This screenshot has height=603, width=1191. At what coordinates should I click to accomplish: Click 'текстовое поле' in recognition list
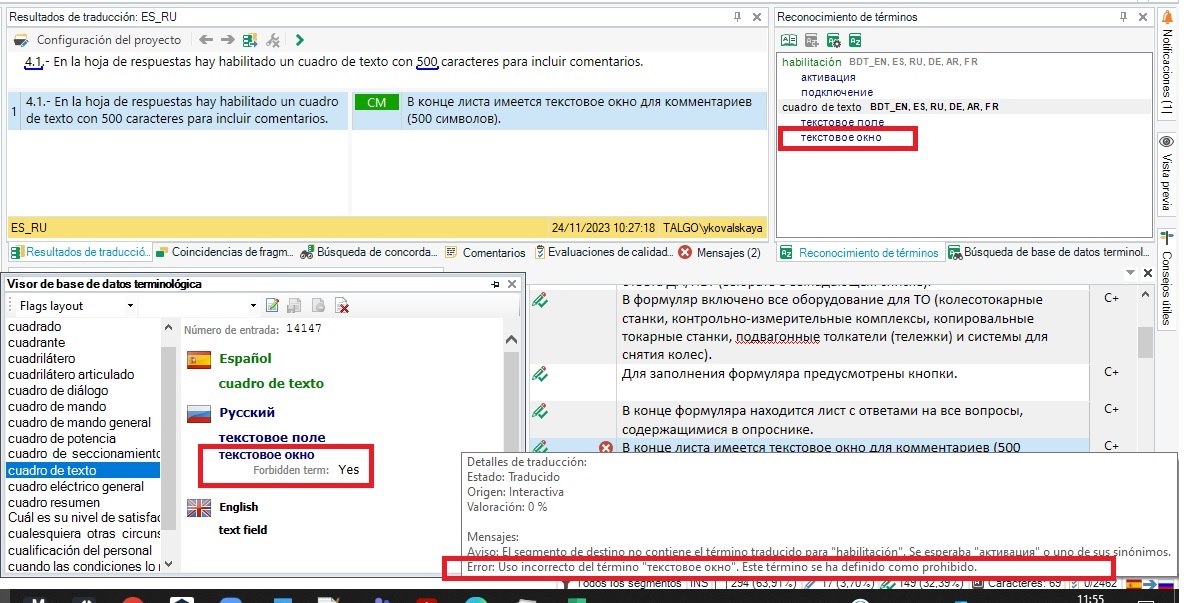coord(842,122)
